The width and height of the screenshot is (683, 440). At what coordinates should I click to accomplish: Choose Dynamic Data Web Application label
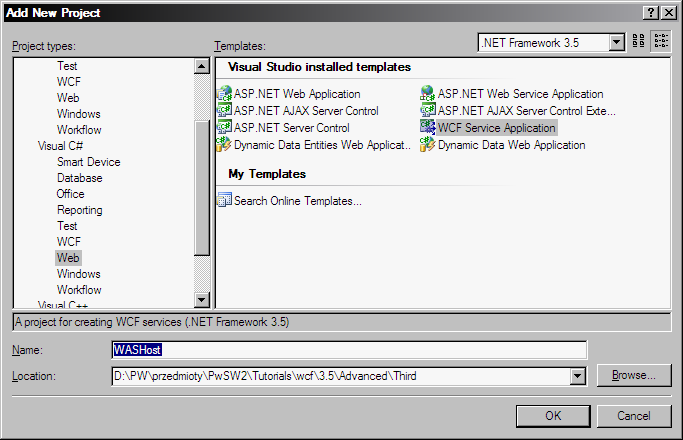pyautogui.click(x=512, y=145)
